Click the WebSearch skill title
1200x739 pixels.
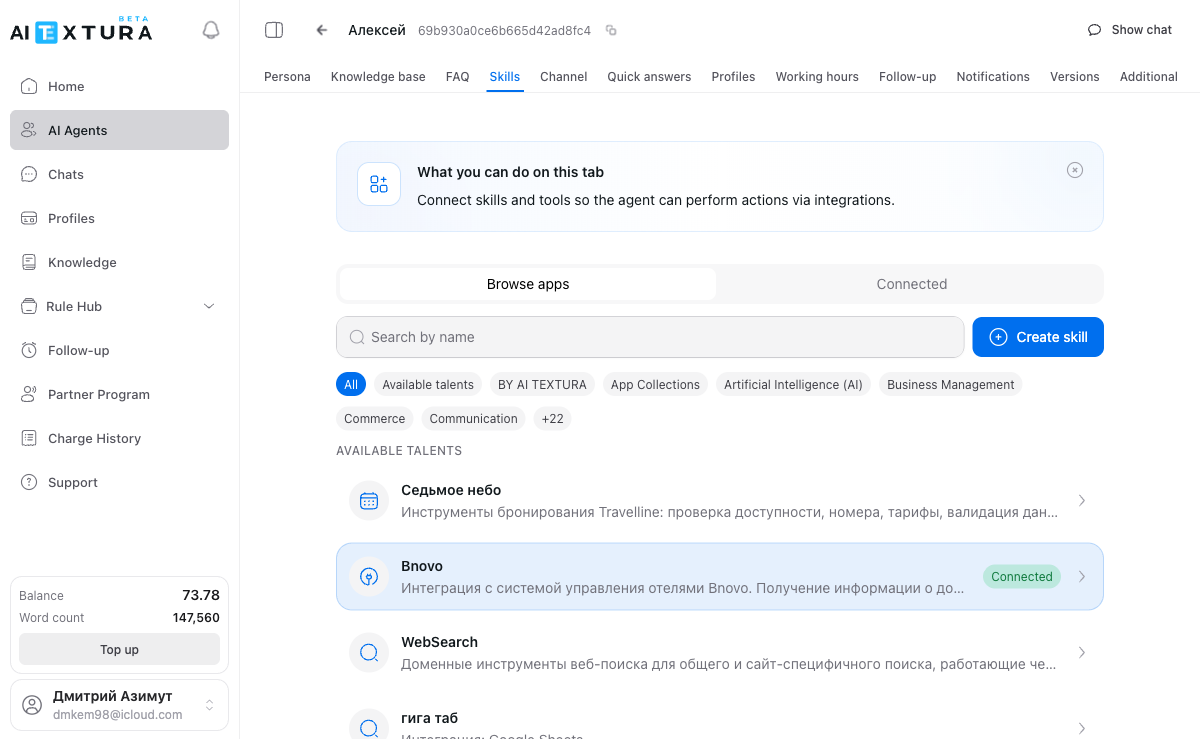[x=439, y=642]
